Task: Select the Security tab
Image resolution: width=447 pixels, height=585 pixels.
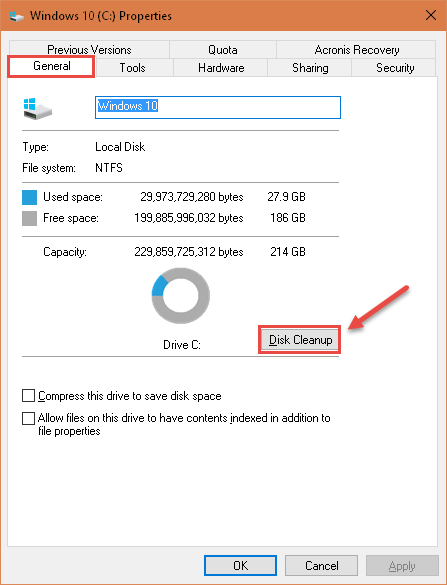Action: click(394, 68)
